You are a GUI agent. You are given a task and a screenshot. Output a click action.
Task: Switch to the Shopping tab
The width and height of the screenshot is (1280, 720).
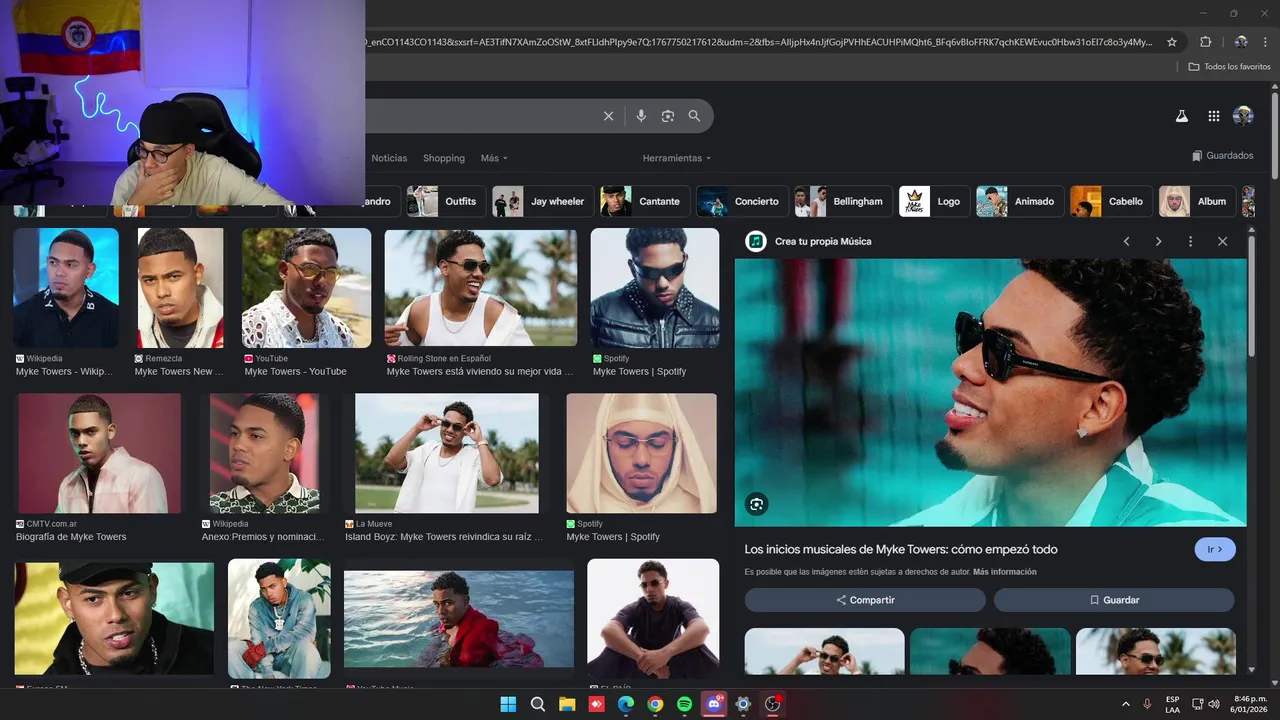pos(444,158)
